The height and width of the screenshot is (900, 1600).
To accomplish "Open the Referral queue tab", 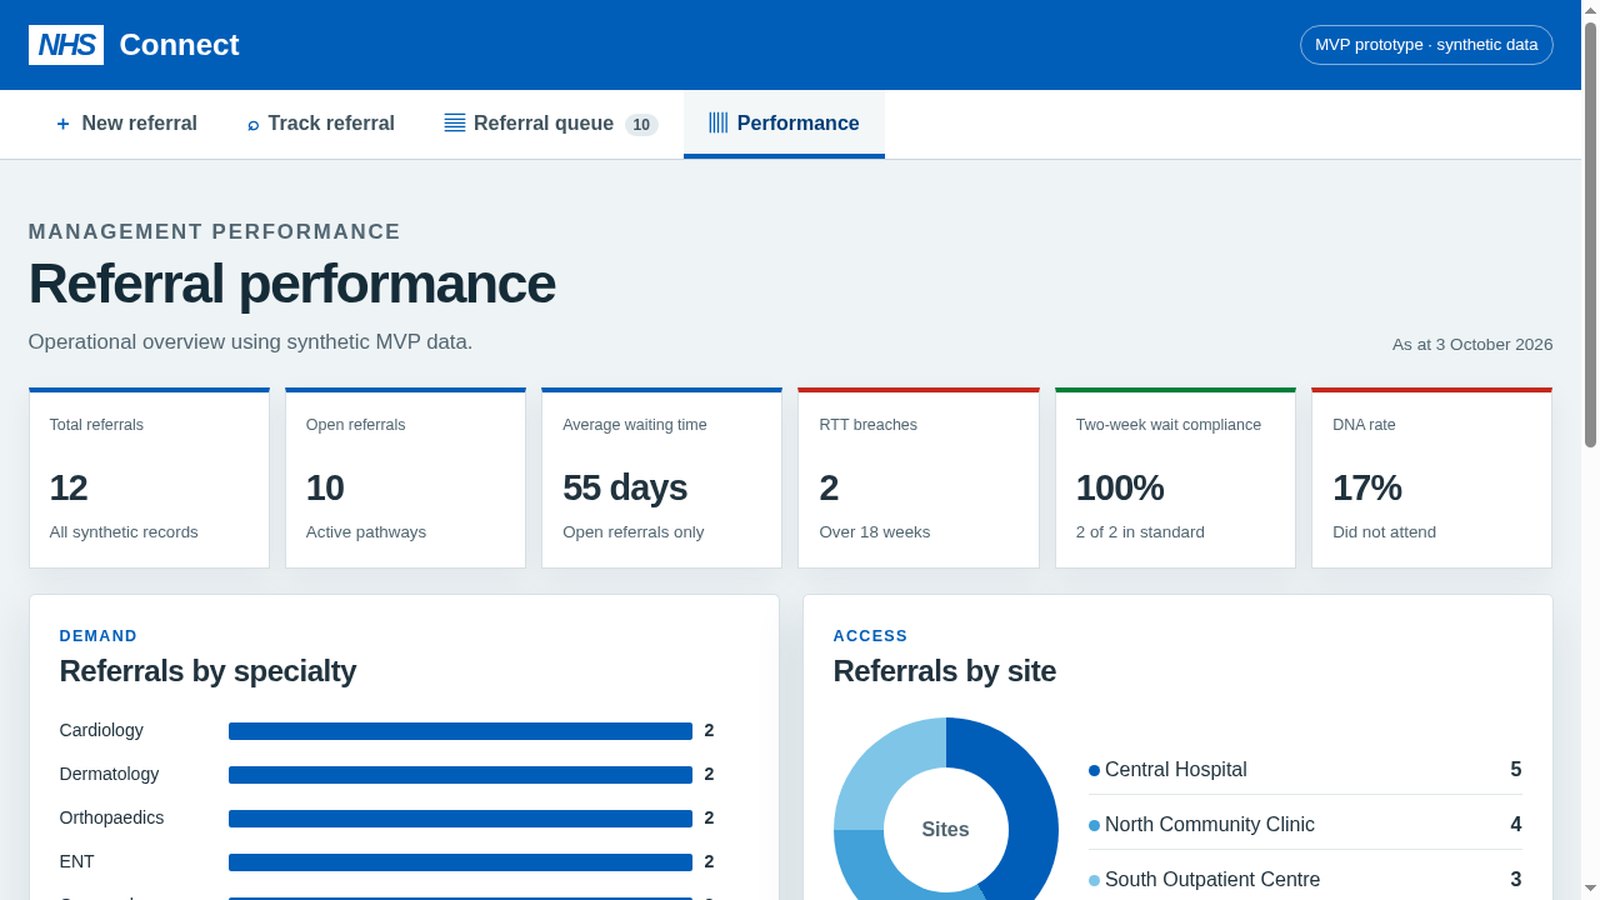I will coord(551,124).
